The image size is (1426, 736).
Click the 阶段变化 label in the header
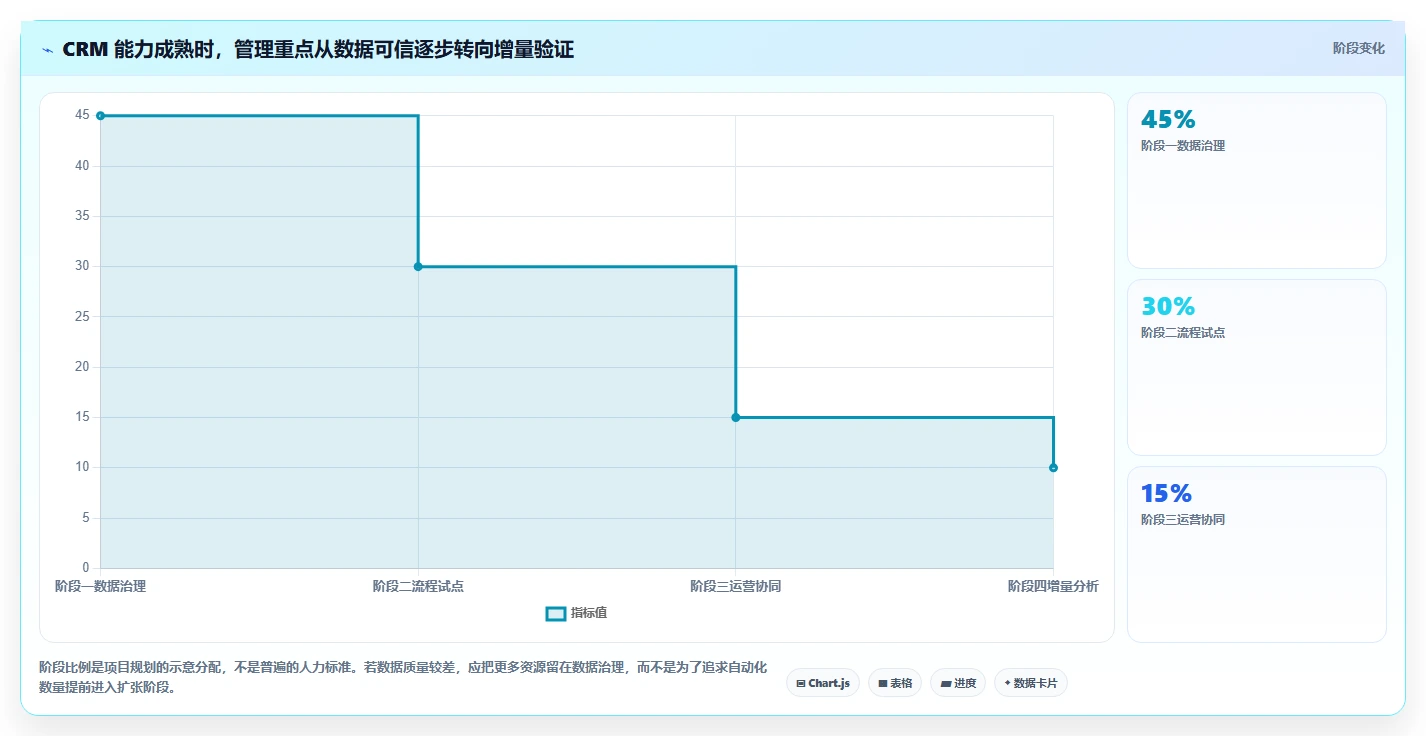1358,48
